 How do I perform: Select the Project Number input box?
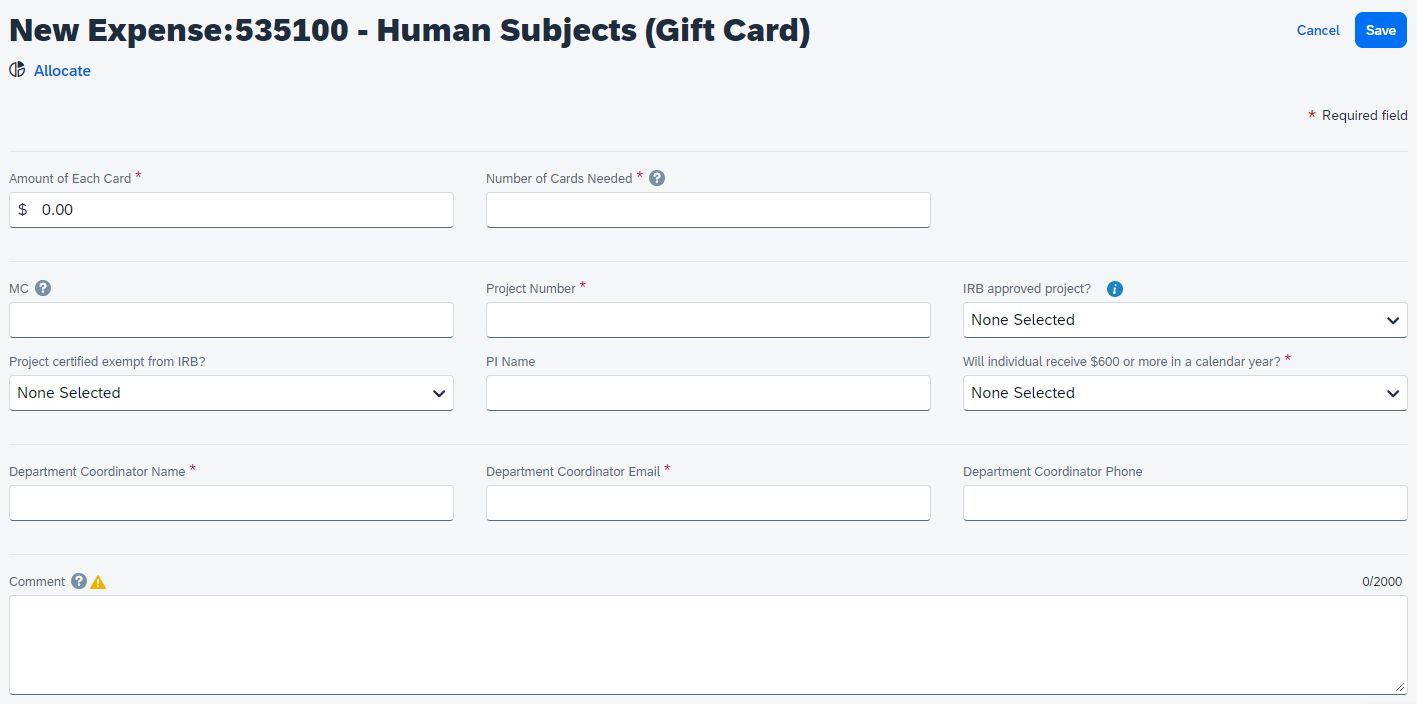(x=708, y=320)
